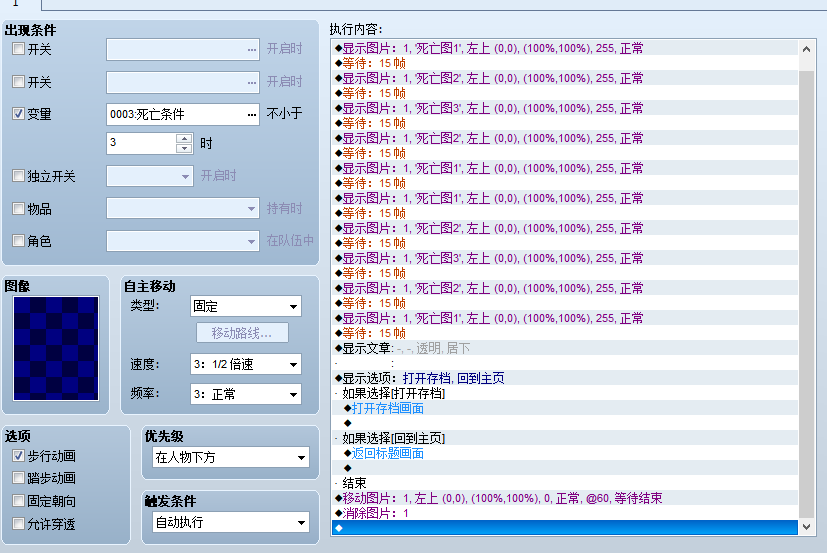Select the first 等待: 15 帧 command
The height and width of the screenshot is (553, 827).
coord(564,63)
